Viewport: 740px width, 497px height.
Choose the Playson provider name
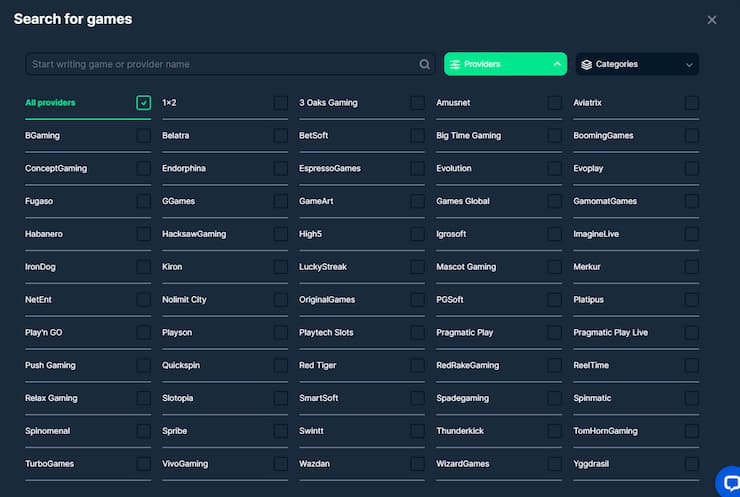177,332
